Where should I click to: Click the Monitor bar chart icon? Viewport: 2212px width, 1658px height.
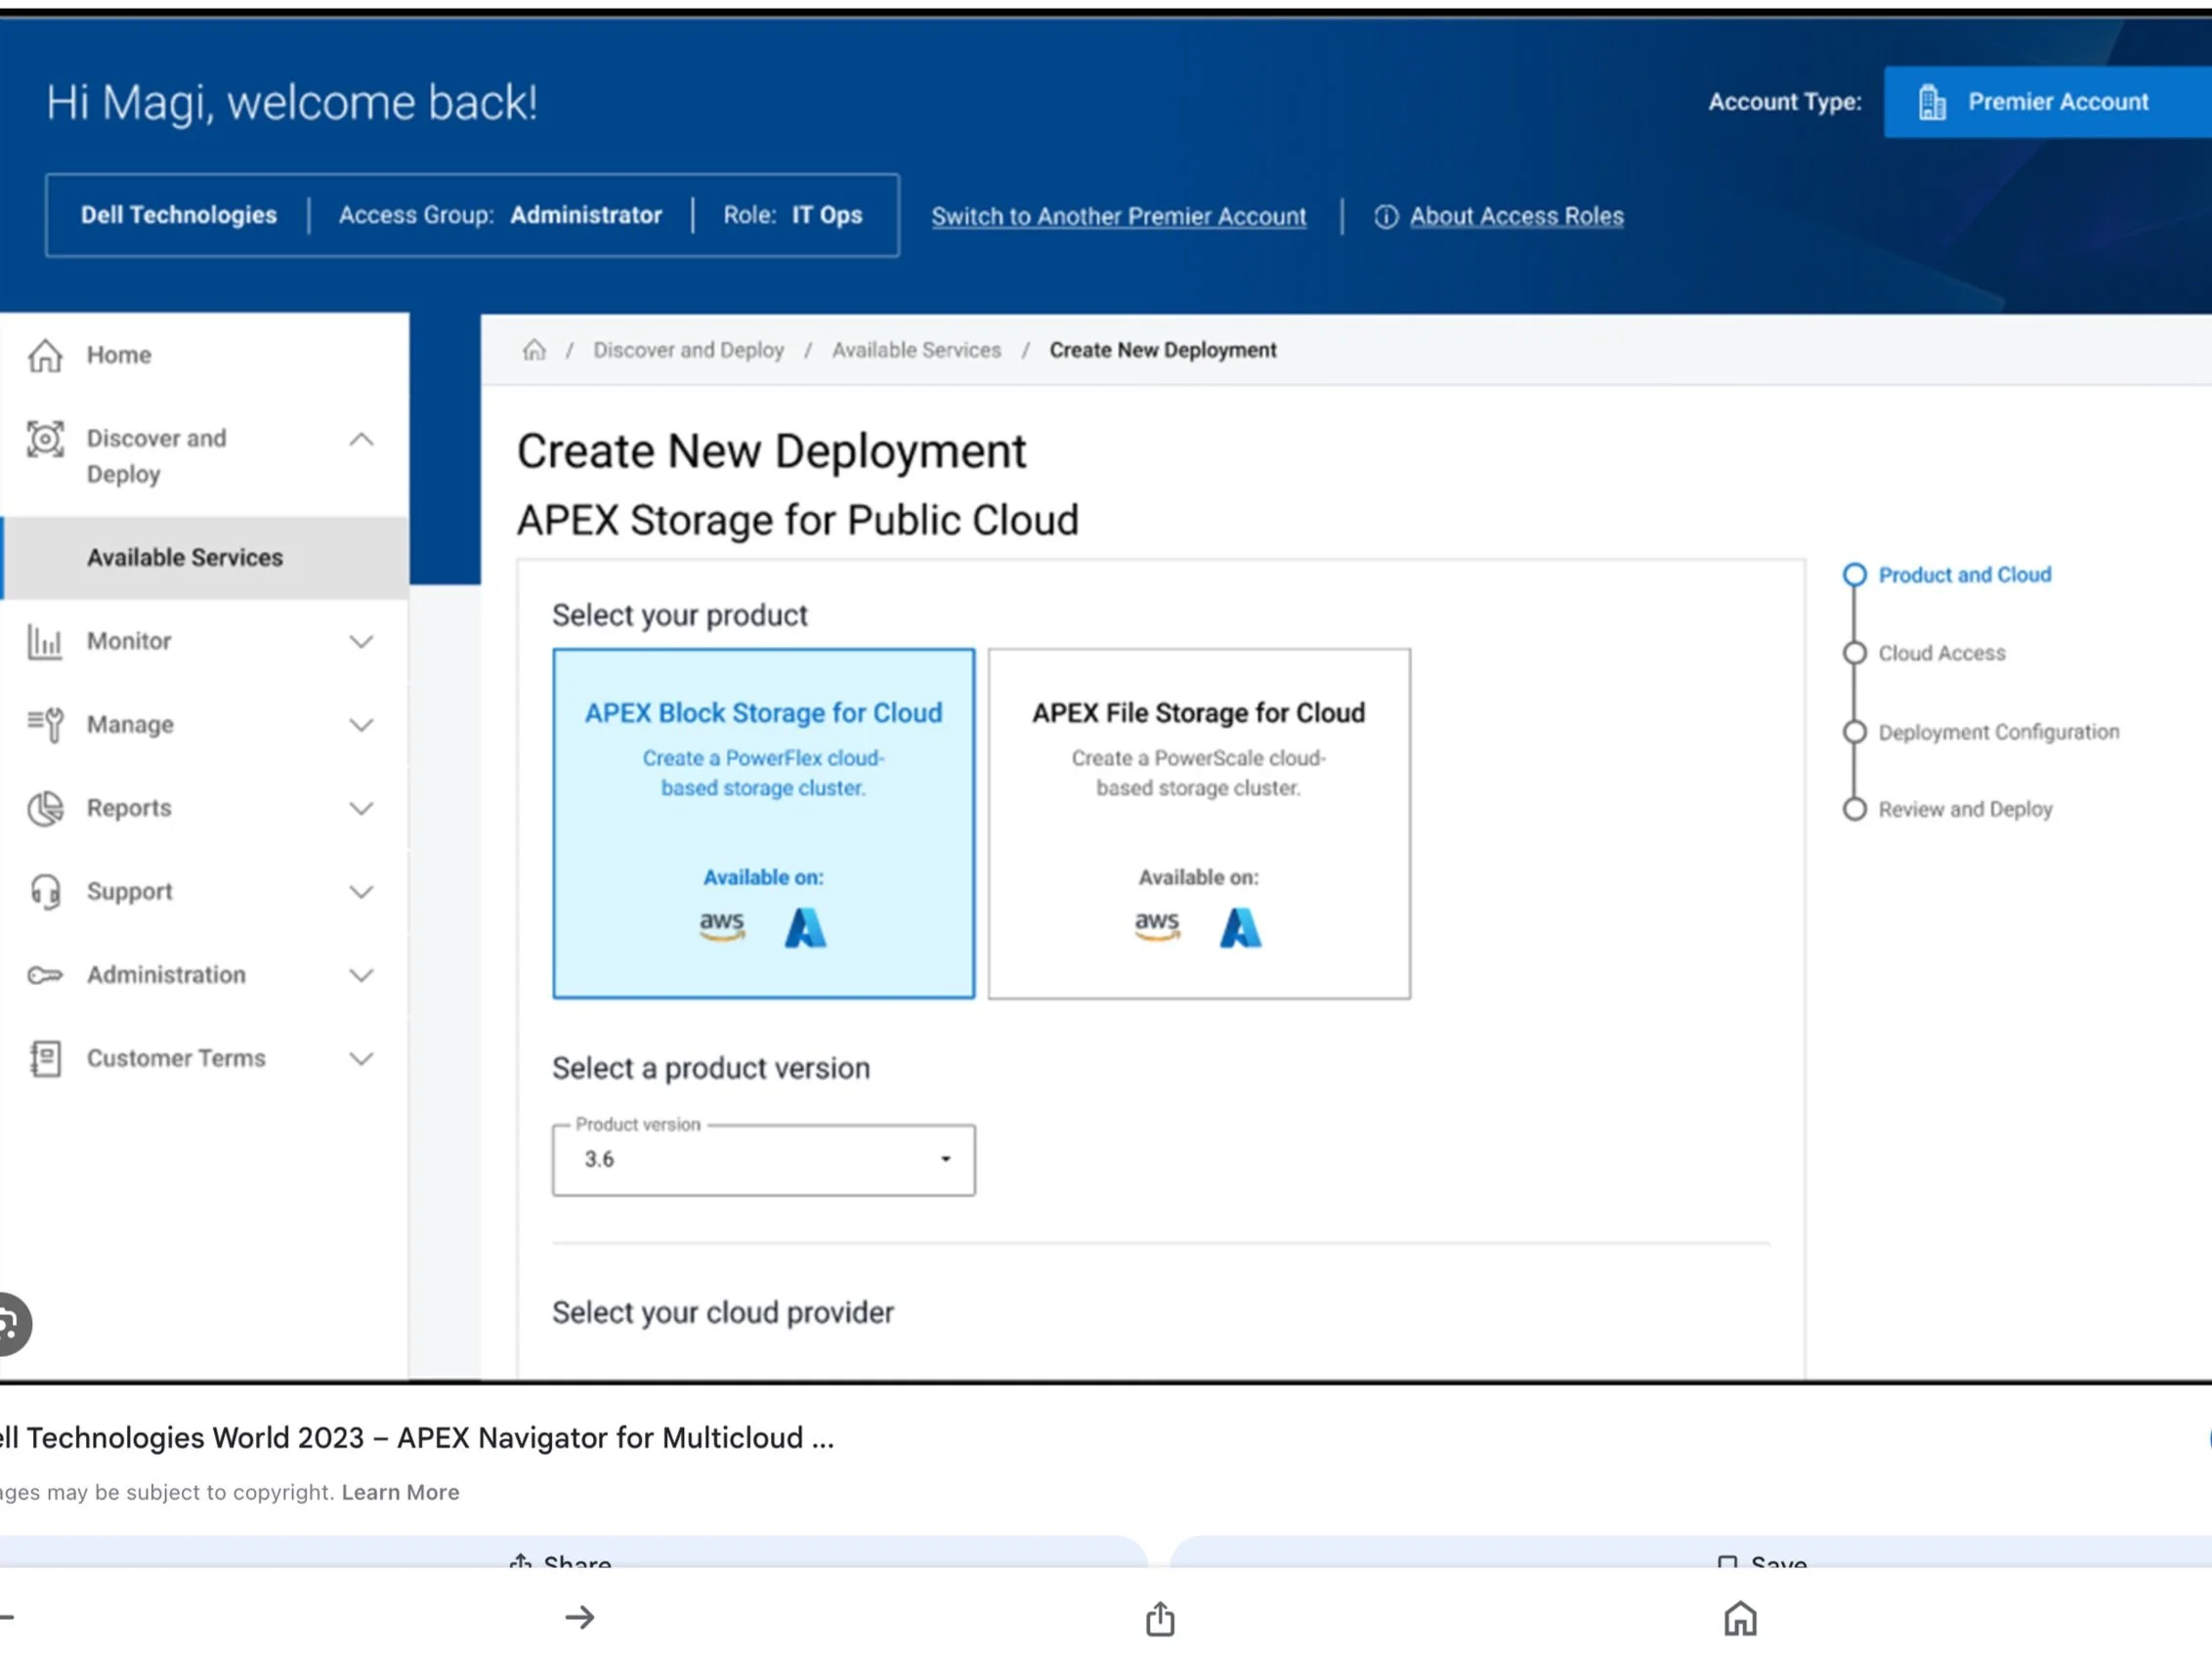pos(45,641)
